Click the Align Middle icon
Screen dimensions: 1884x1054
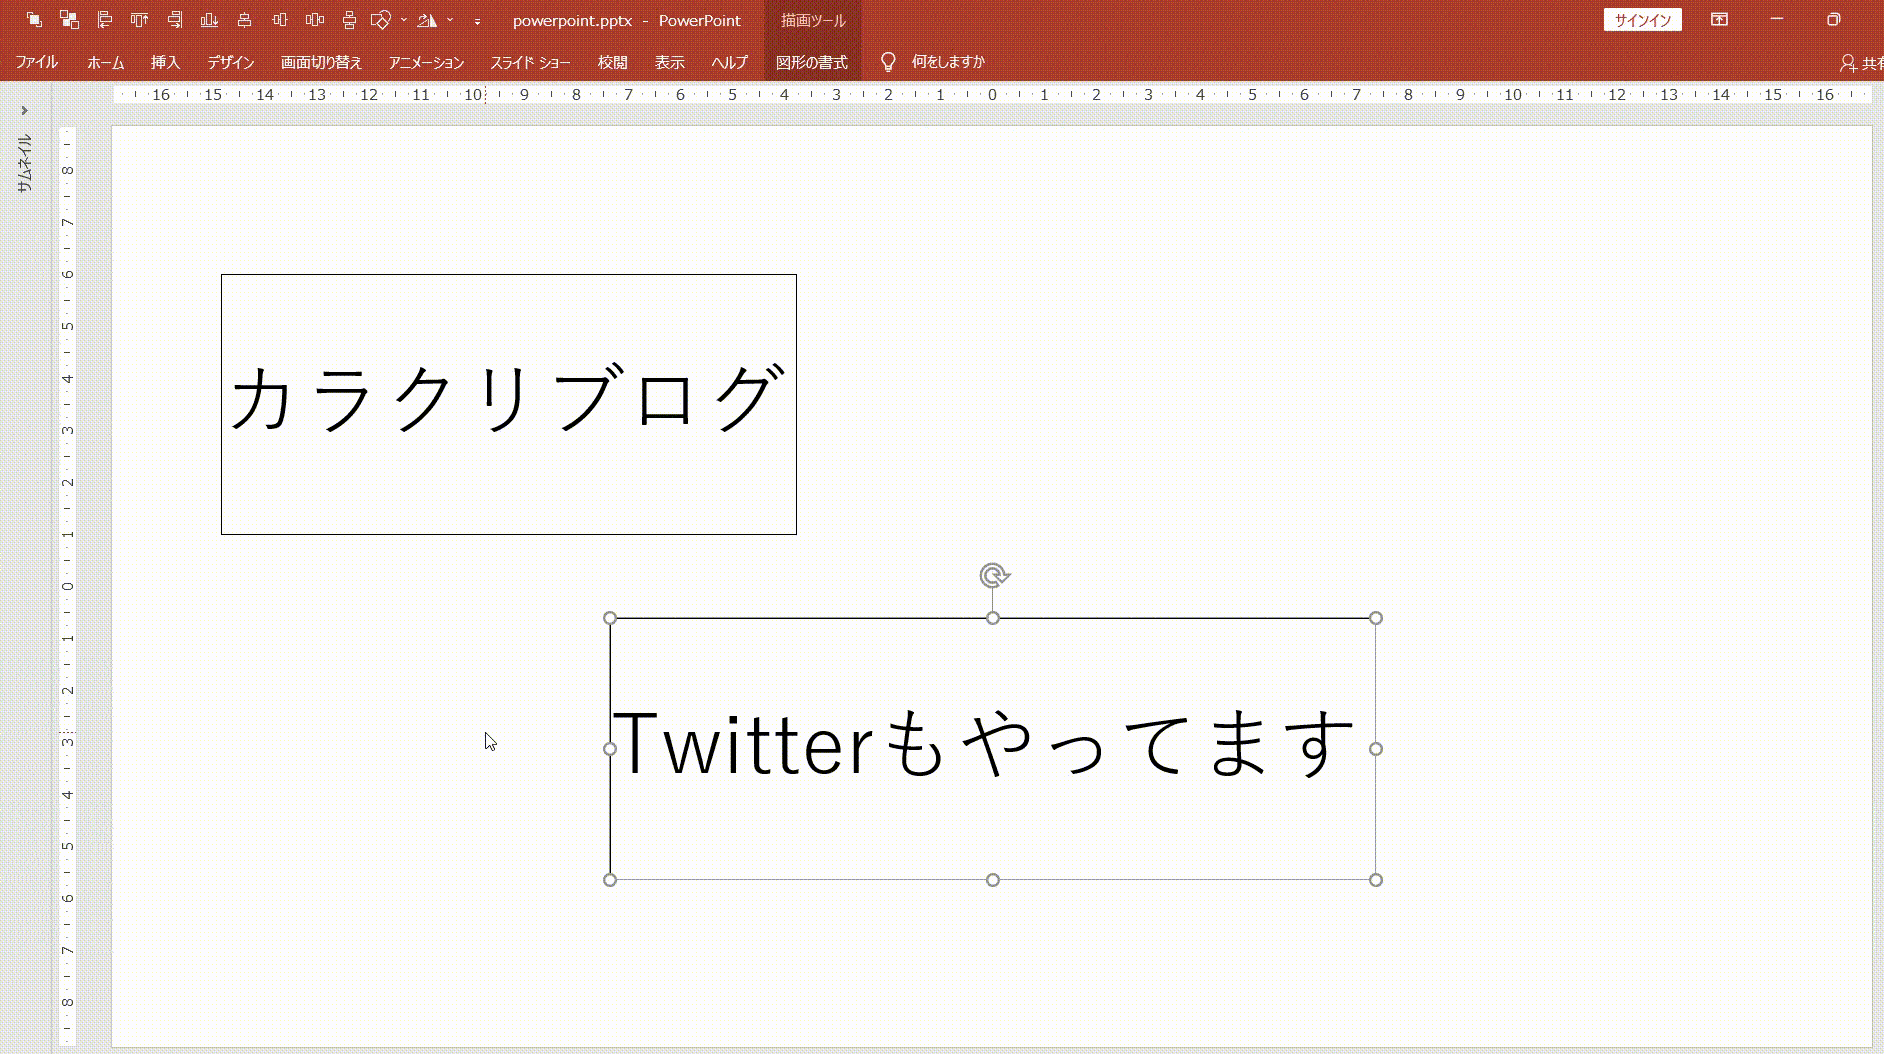[x=280, y=19]
